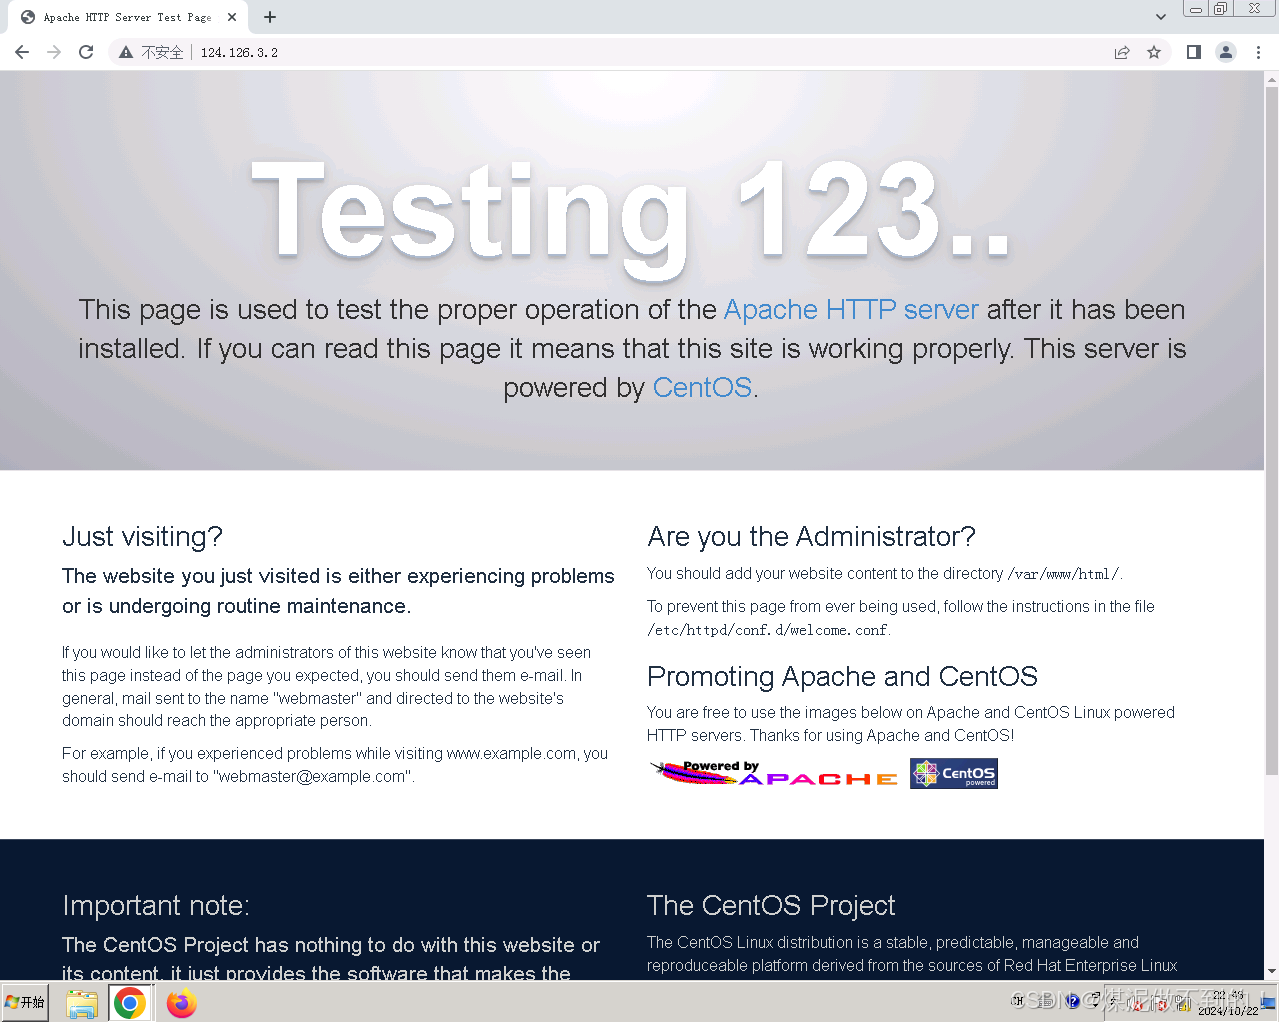Click the CentOS powered badge
This screenshot has width=1279, height=1022.
[x=954, y=773]
